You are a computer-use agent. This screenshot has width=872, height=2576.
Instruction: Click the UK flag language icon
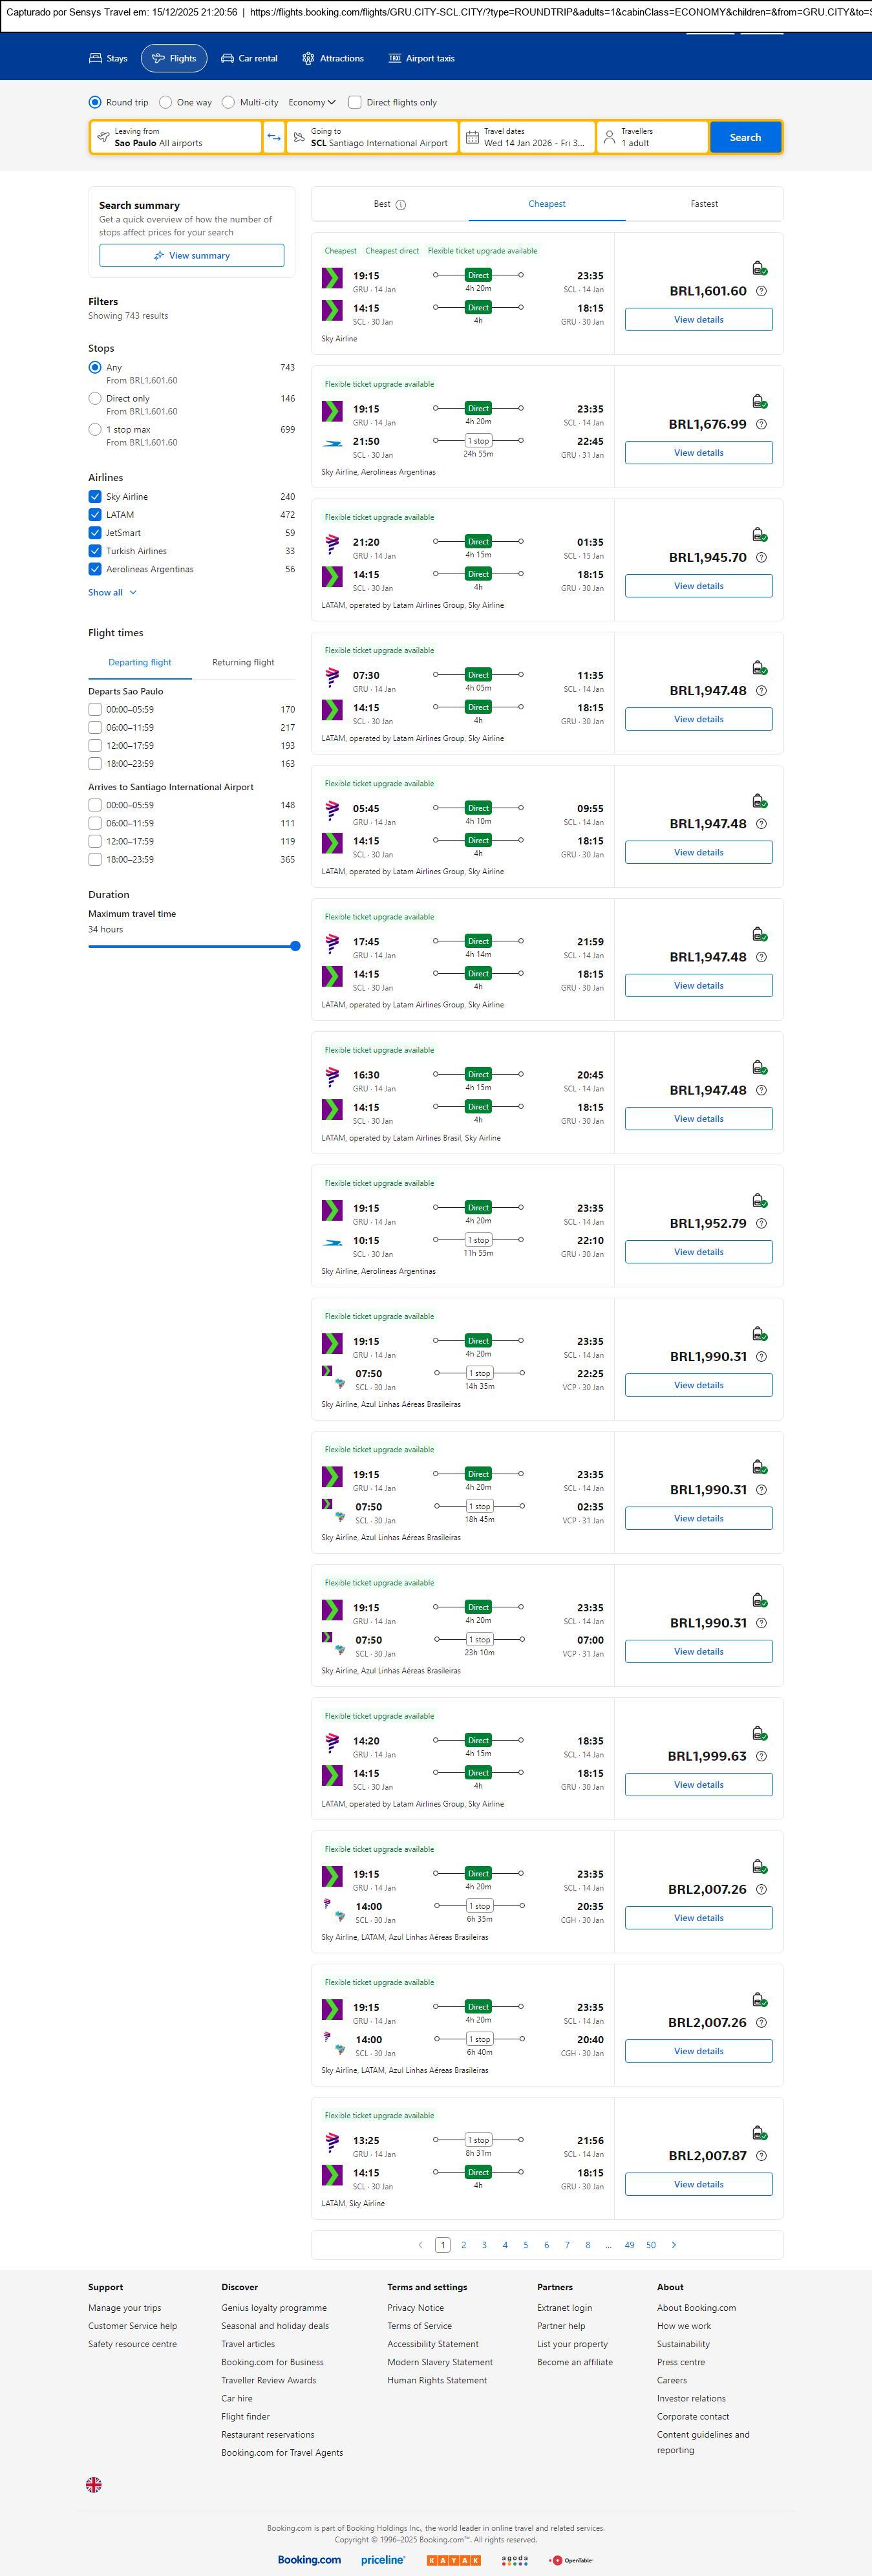coord(94,2483)
